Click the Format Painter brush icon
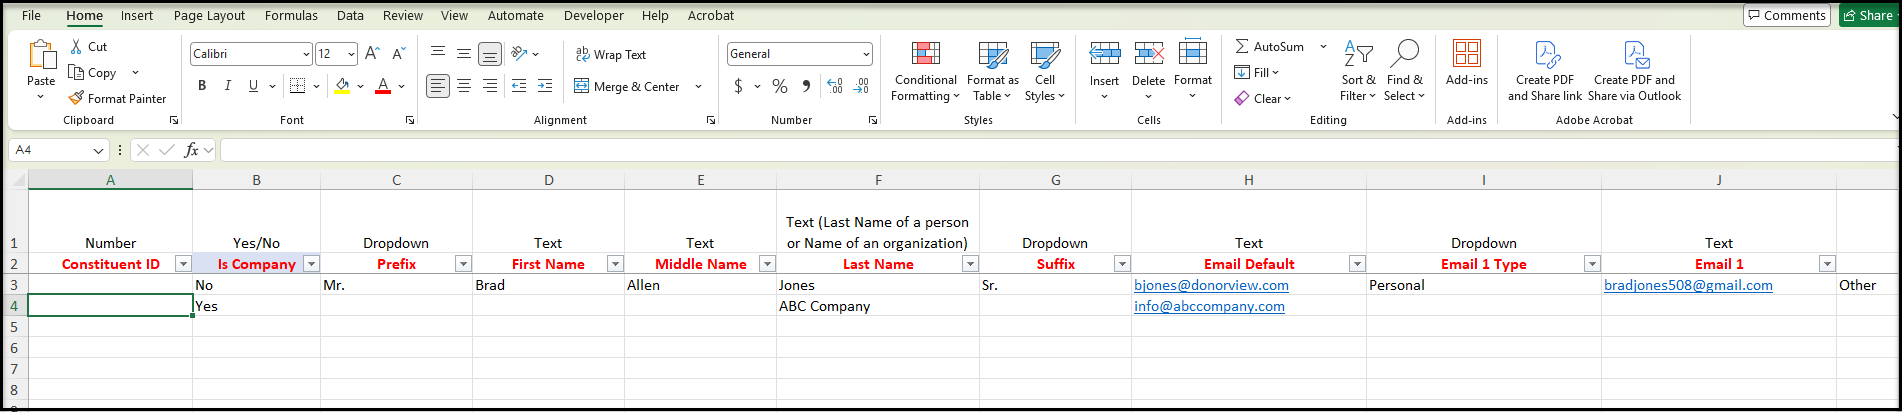1902x412 pixels. (76, 98)
